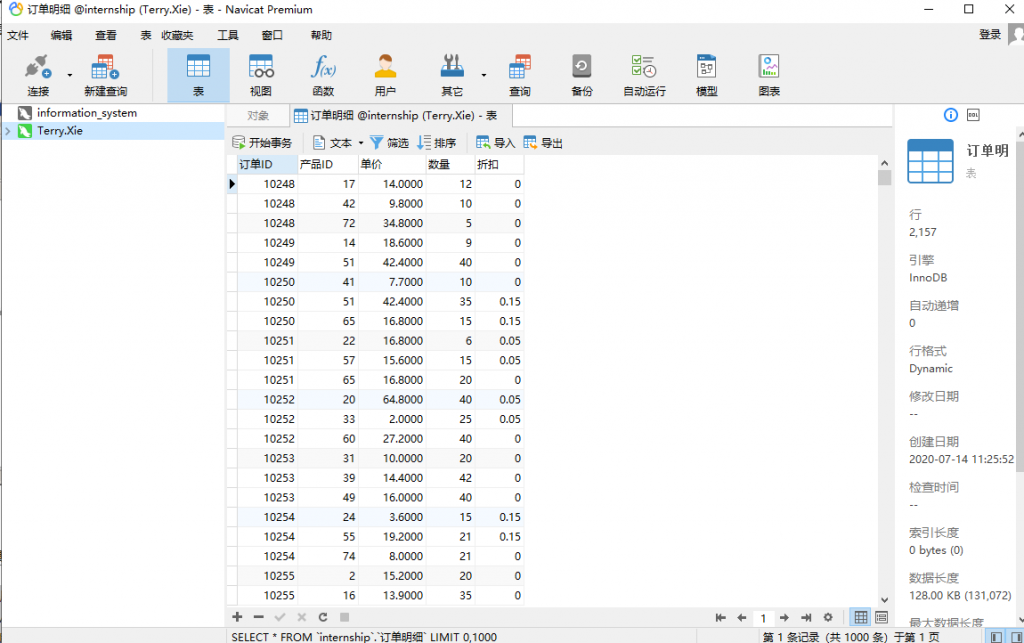
Task: Click the 筛选 filter button
Action: (x=389, y=142)
